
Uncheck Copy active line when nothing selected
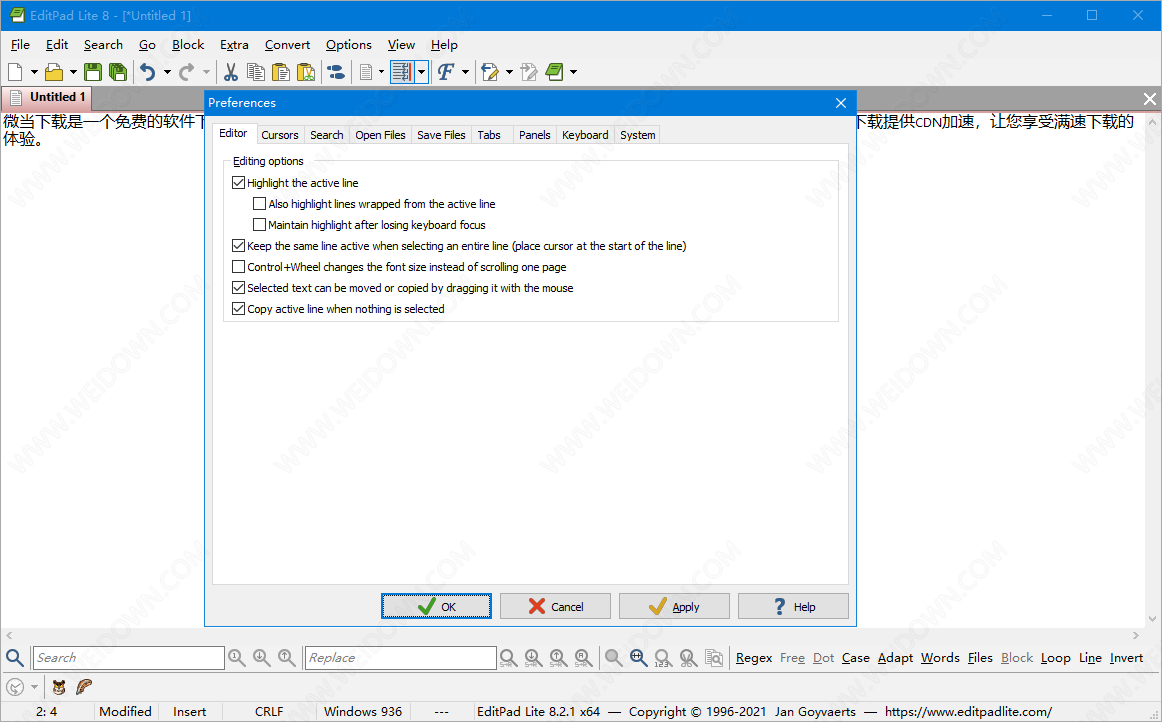(239, 308)
